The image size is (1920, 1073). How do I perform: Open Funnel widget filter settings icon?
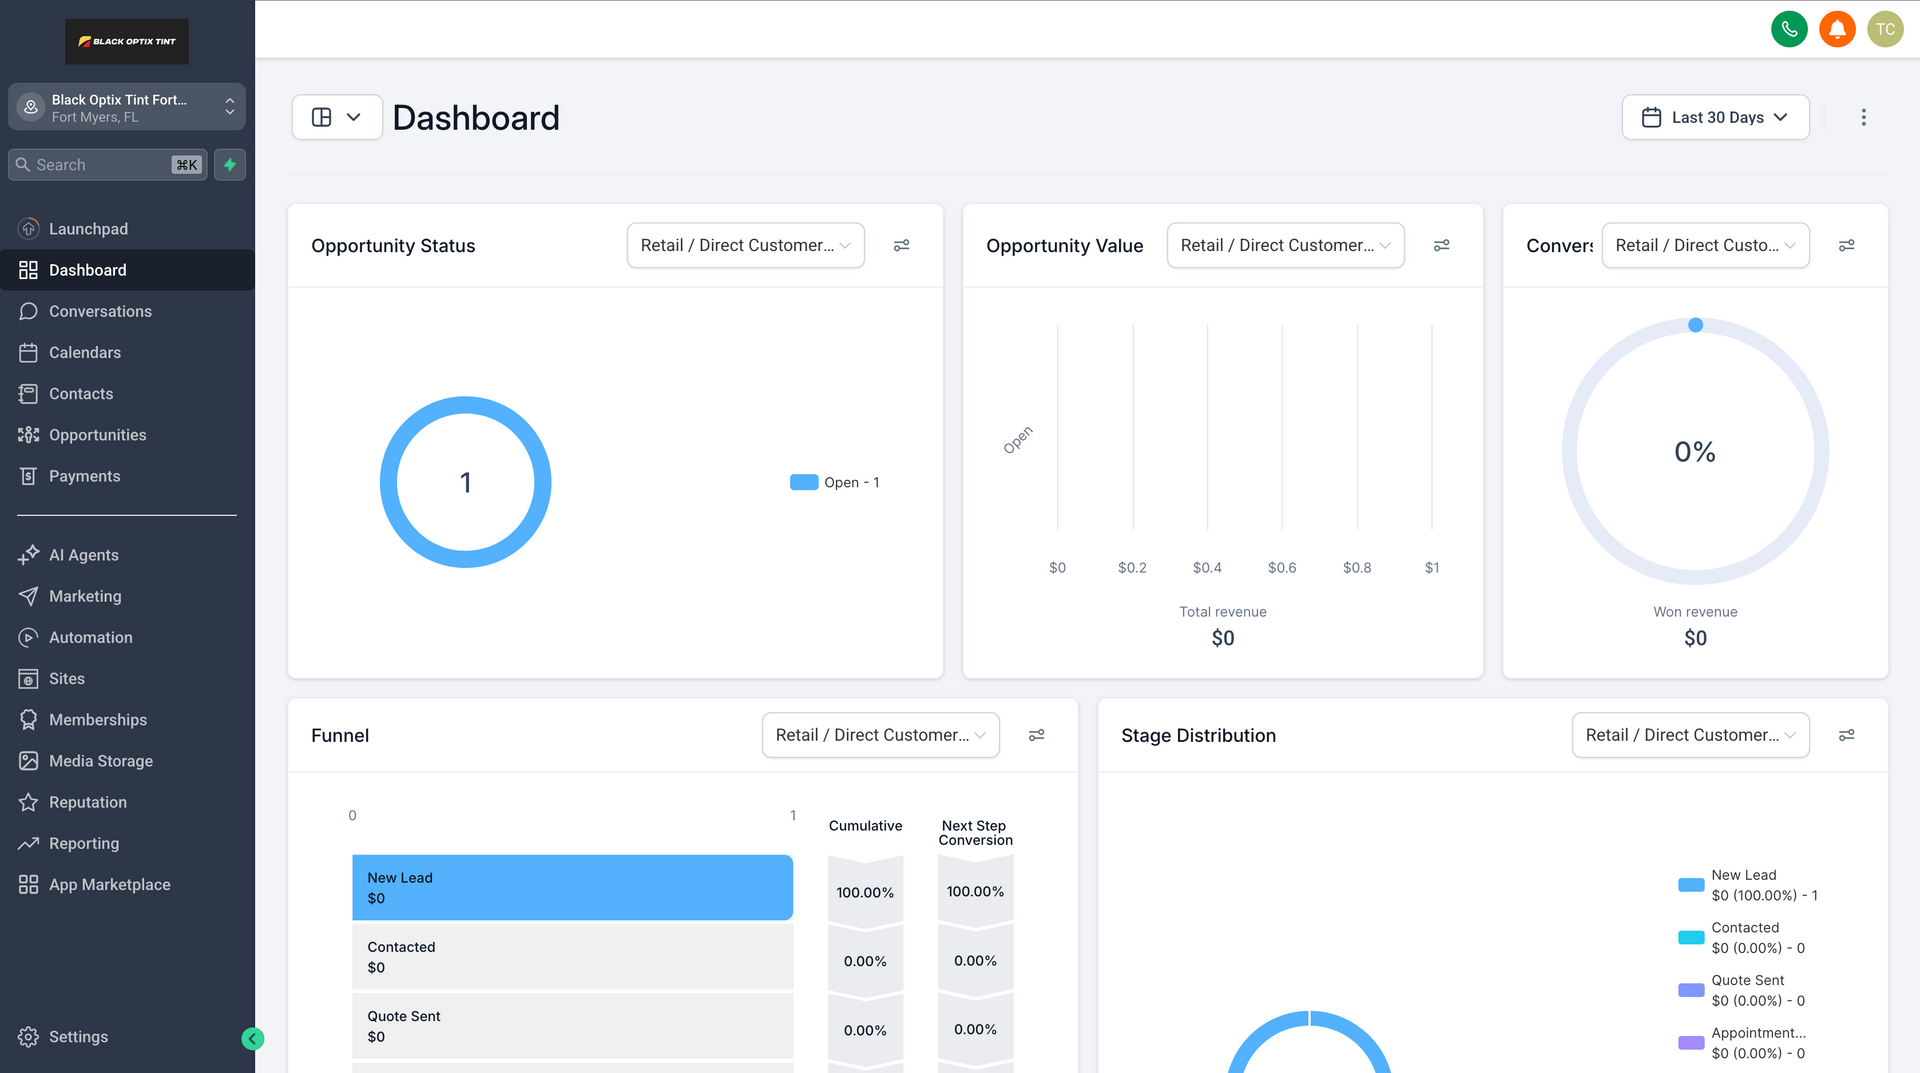(1036, 735)
